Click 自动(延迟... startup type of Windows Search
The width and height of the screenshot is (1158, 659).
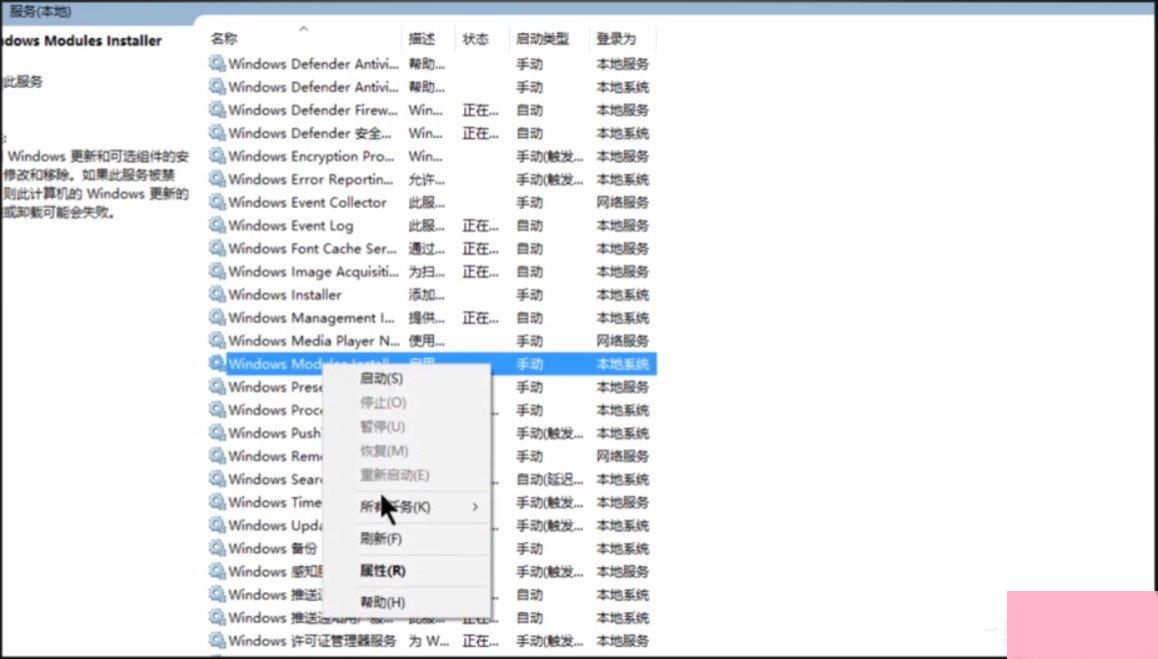tap(549, 479)
